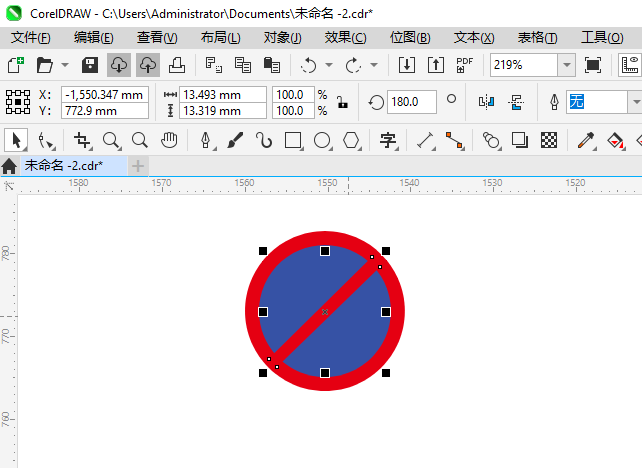The image size is (642, 468).
Task: Click the plus new document tab button
Action: [x=138, y=166]
